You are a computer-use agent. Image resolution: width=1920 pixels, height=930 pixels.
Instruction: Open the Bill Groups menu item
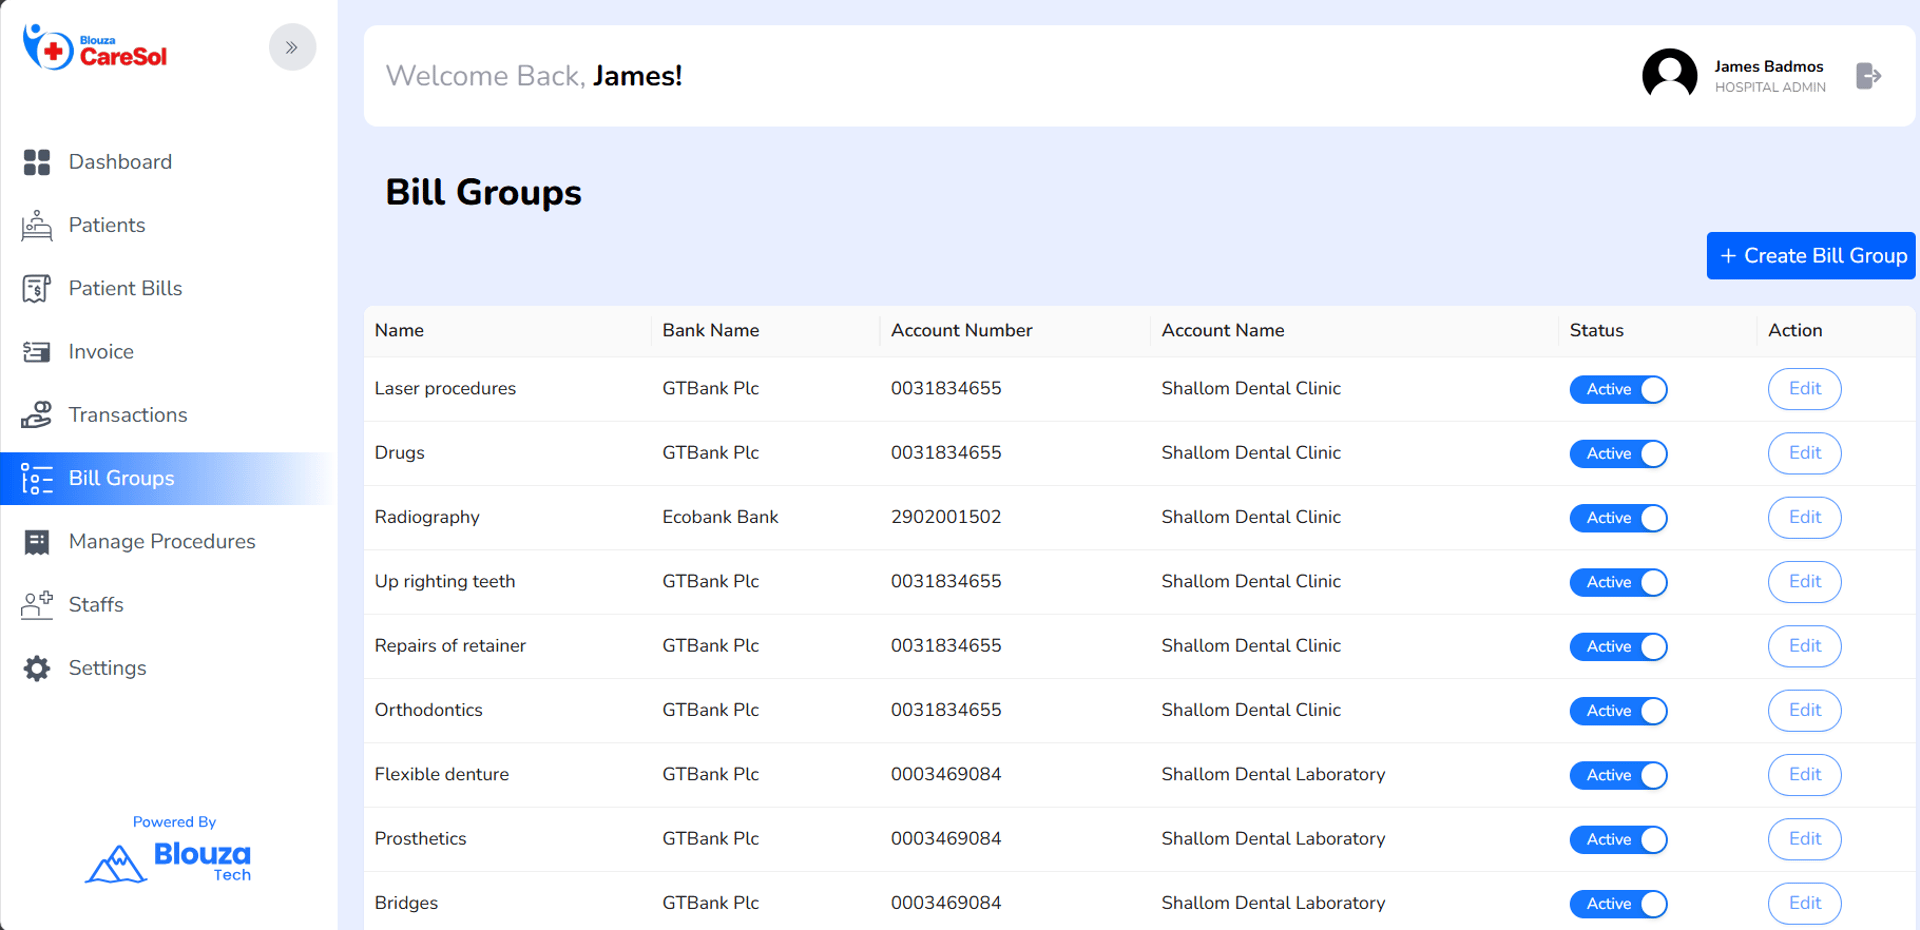(x=121, y=478)
